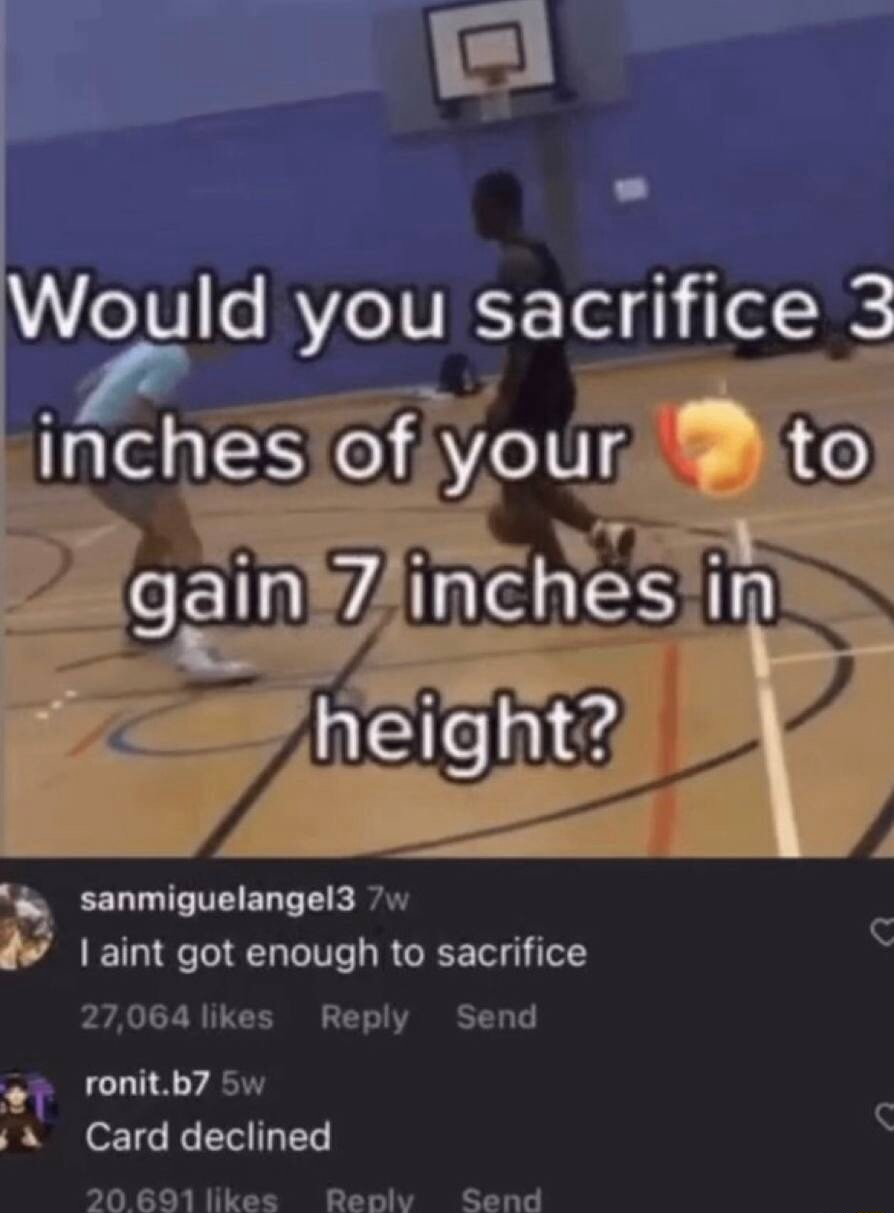This screenshot has height=1213, width=894.
Task: Tap the heart icon beside Card declined comment
Action: click(883, 1115)
